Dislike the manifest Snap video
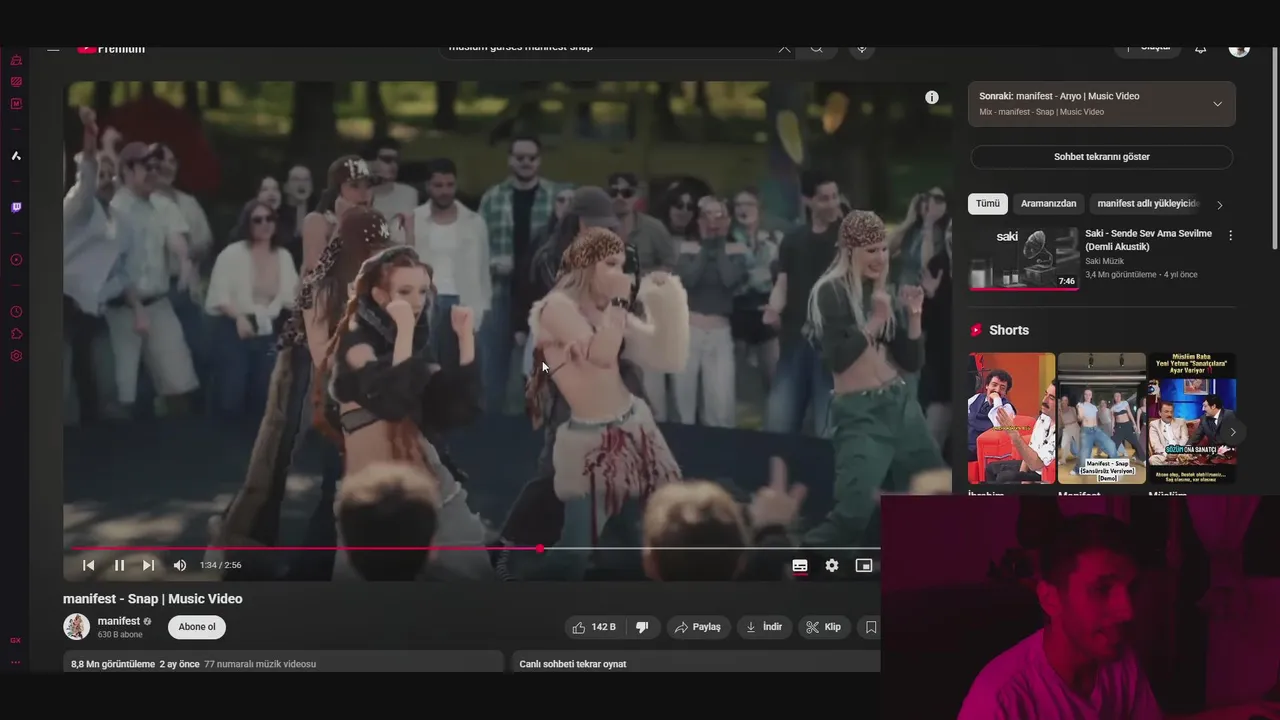 (x=642, y=627)
